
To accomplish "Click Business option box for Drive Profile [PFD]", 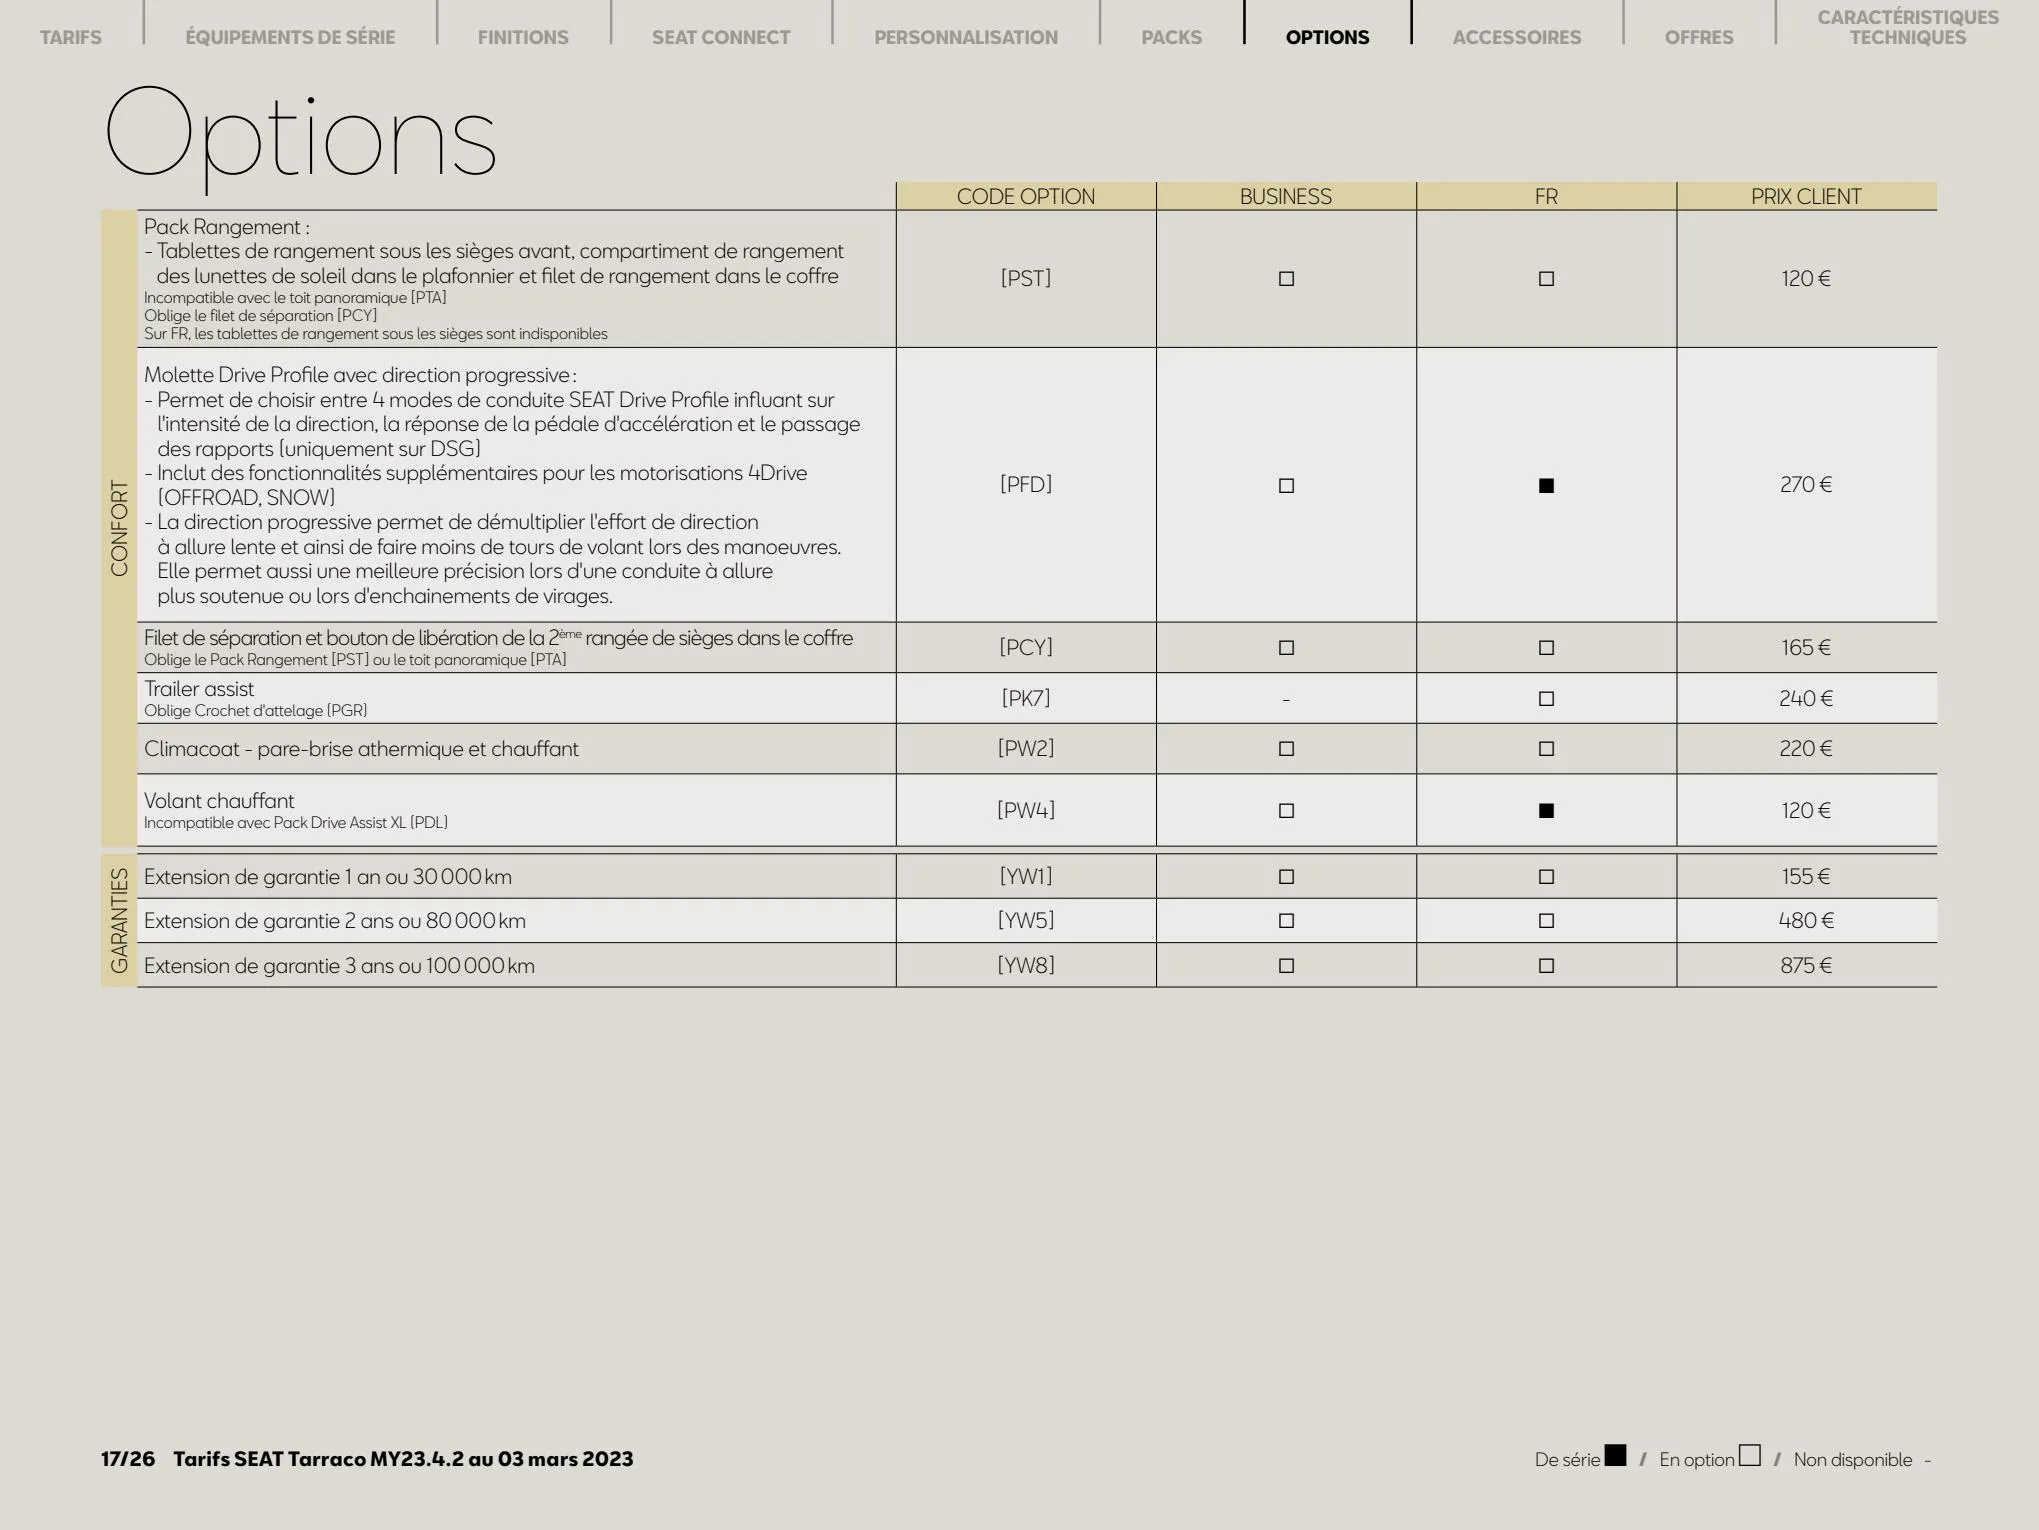I will click(1286, 486).
